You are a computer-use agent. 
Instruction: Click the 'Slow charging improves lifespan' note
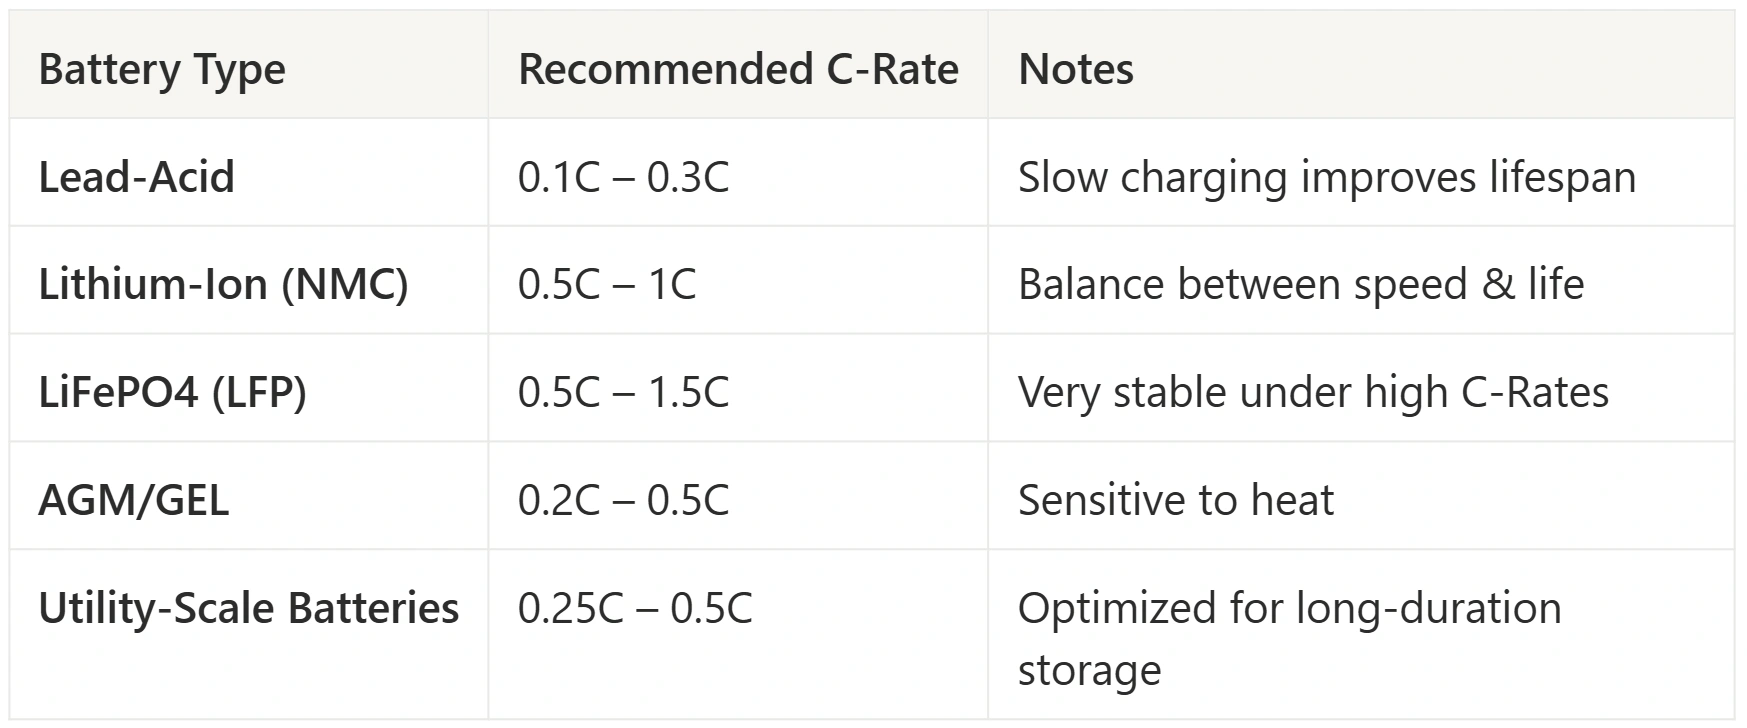1326,177
